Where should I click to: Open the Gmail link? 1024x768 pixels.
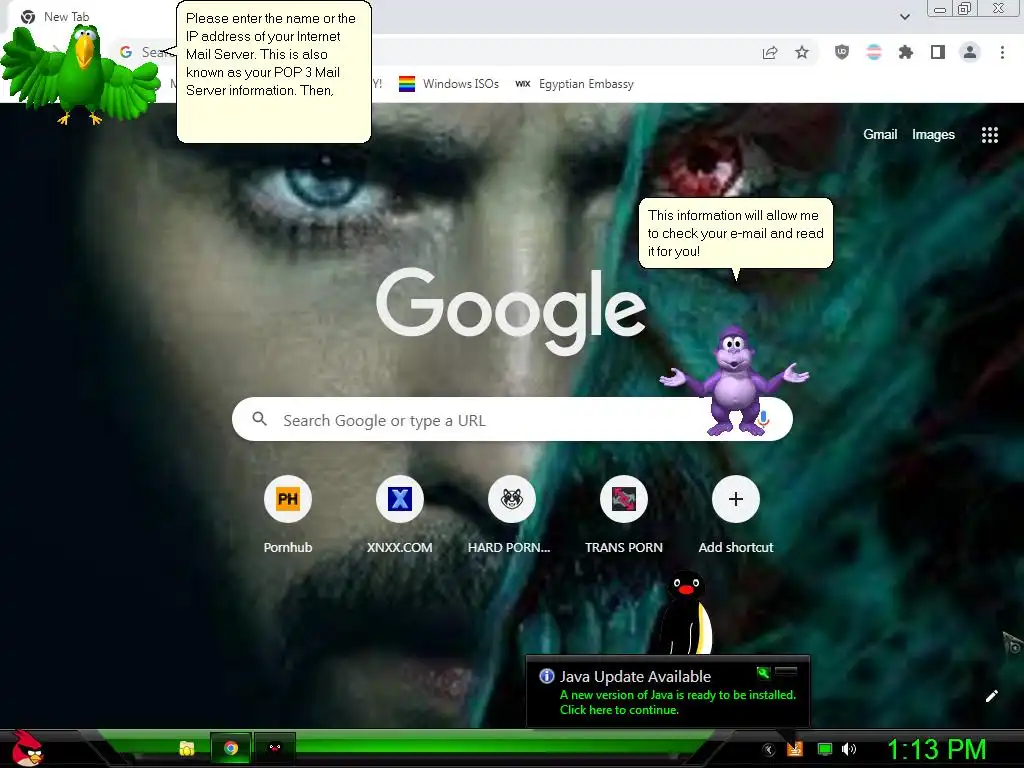click(x=880, y=135)
